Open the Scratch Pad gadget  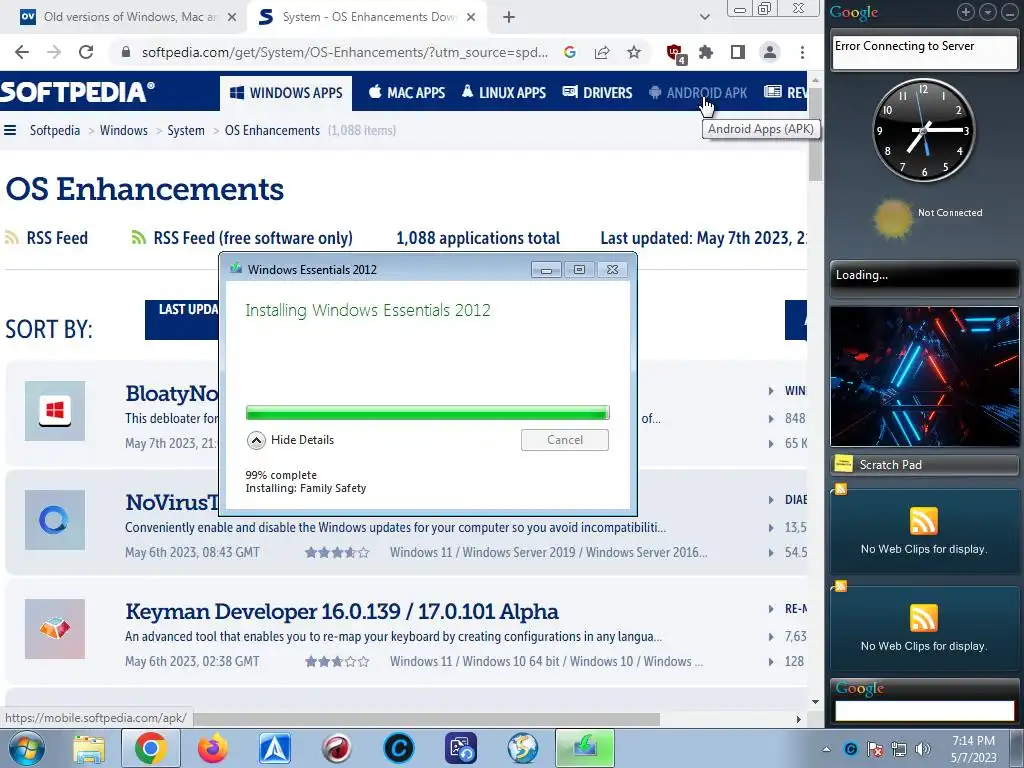pos(923,464)
